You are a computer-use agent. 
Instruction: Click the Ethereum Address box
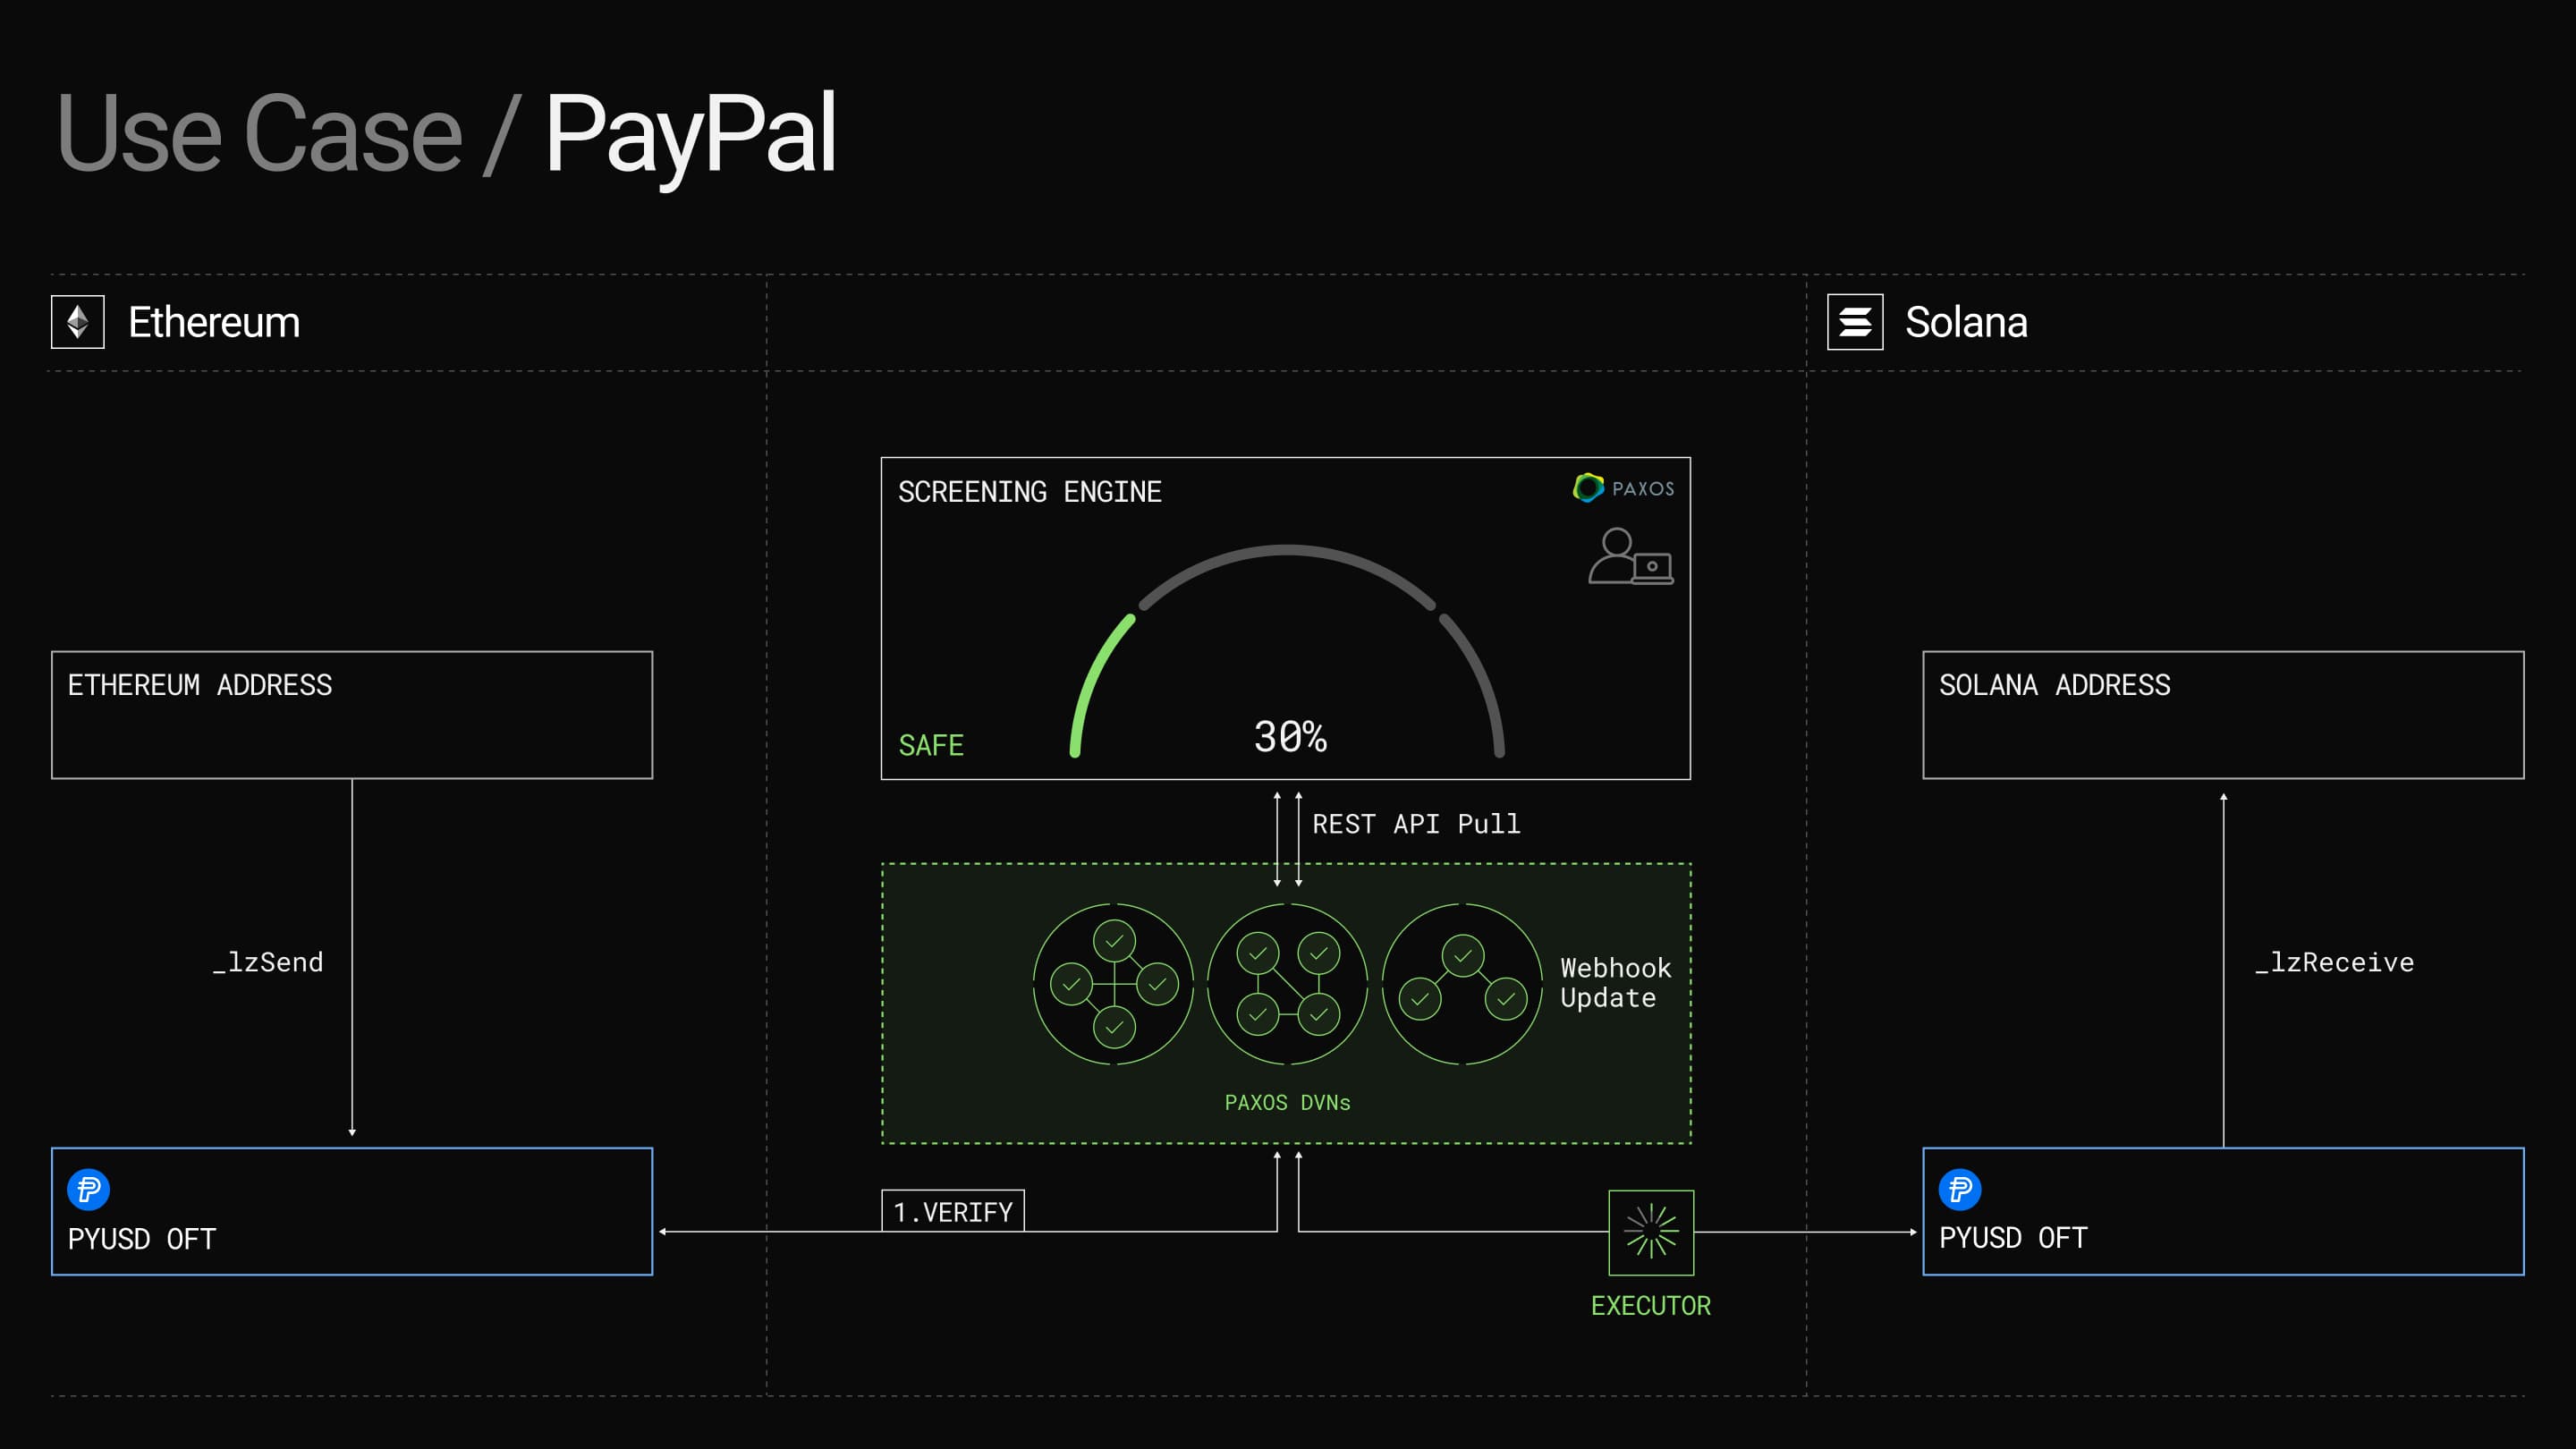pyautogui.click(x=352, y=715)
